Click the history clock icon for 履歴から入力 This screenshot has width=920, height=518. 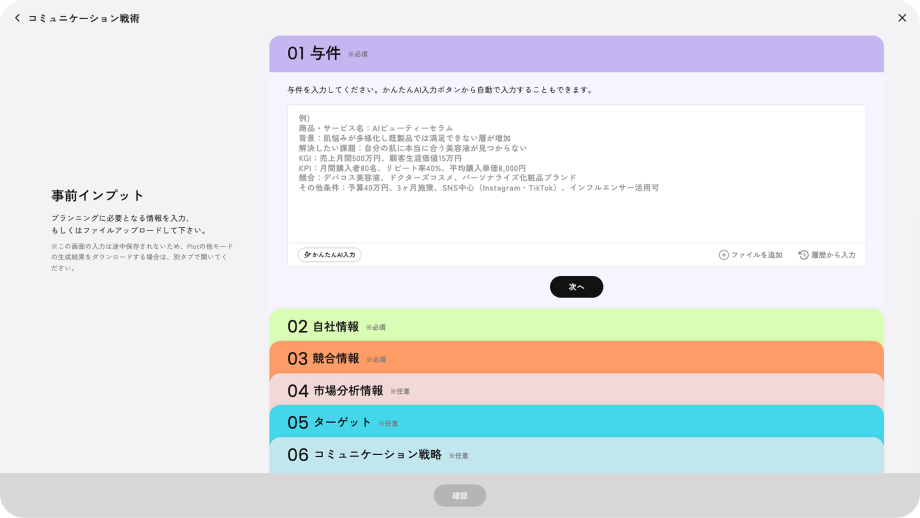pyautogui.click(x=803, y=255)
